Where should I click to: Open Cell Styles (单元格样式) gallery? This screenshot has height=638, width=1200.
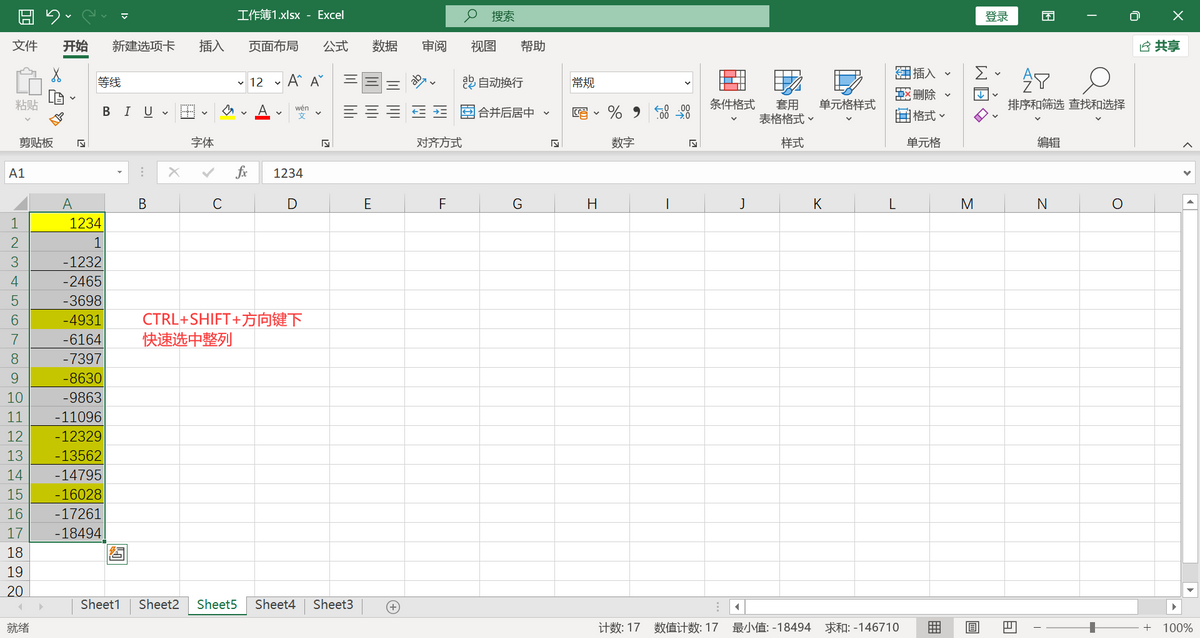pyautogui.click(x=847, y=96)
